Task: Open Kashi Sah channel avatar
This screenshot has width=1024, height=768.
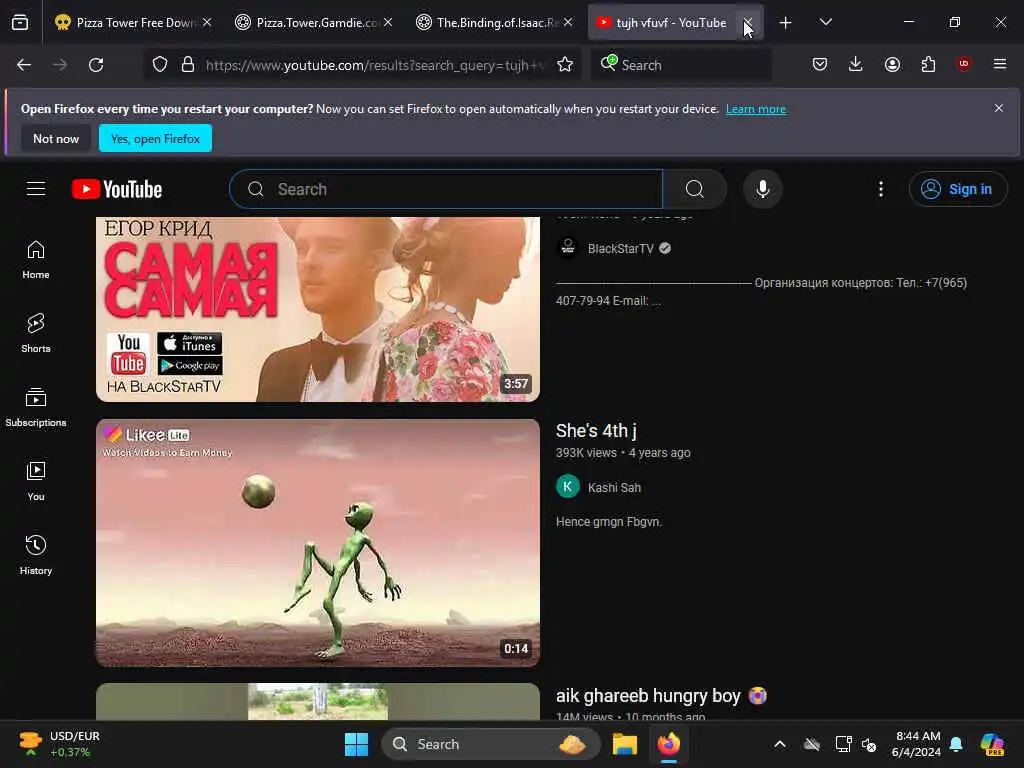Action: point(568,487)
